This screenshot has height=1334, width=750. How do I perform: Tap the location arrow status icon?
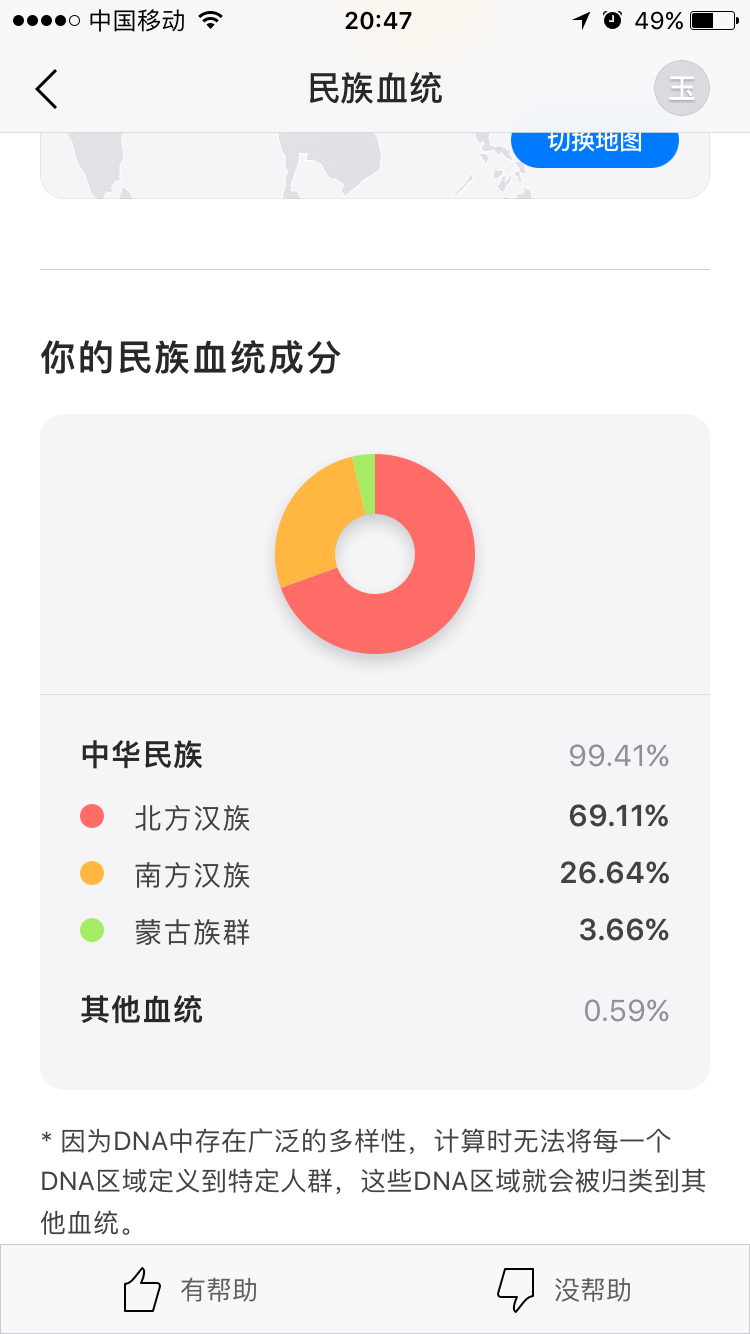point(581,21)
